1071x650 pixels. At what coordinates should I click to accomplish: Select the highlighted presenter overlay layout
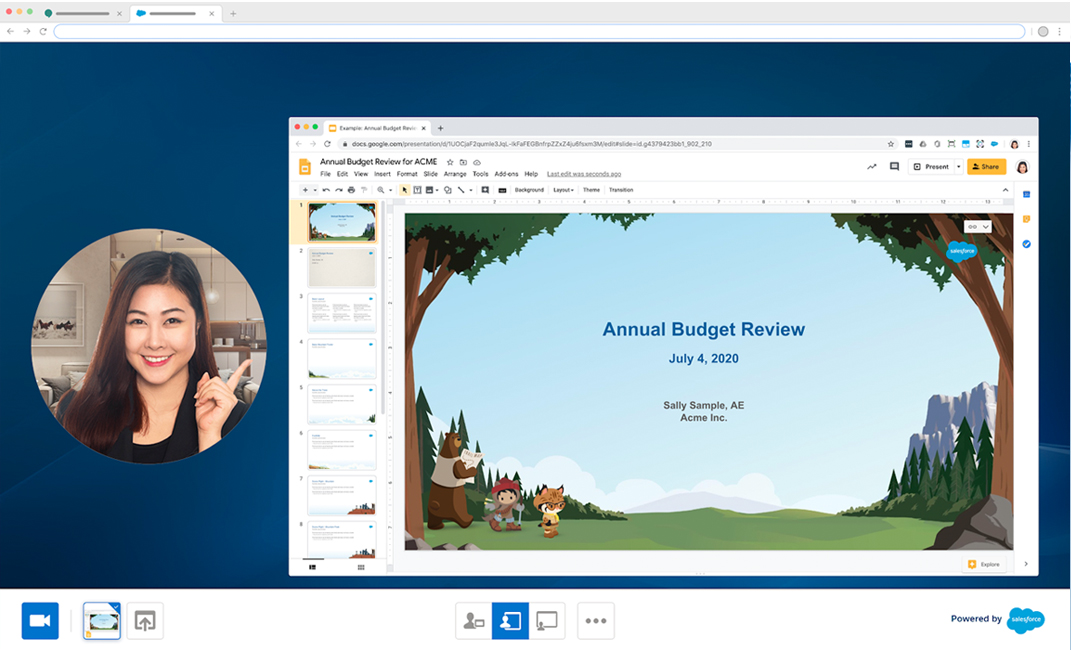tap(510, 621)
